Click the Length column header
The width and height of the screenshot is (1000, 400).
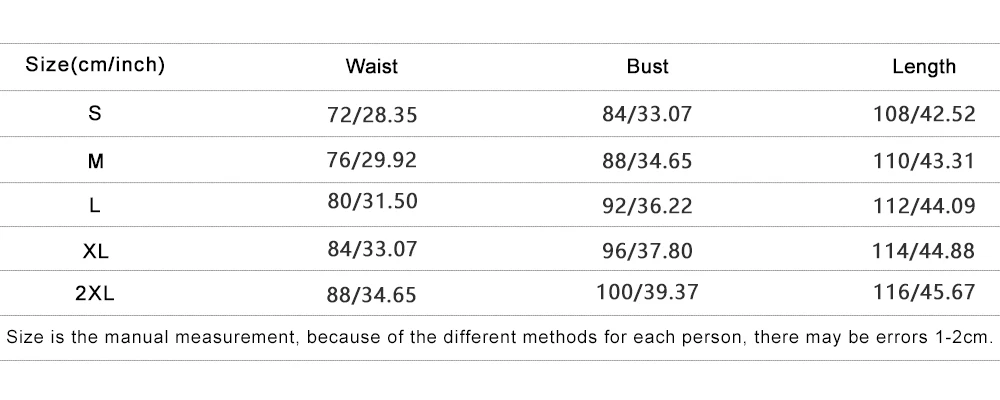(x=924, y=67)
